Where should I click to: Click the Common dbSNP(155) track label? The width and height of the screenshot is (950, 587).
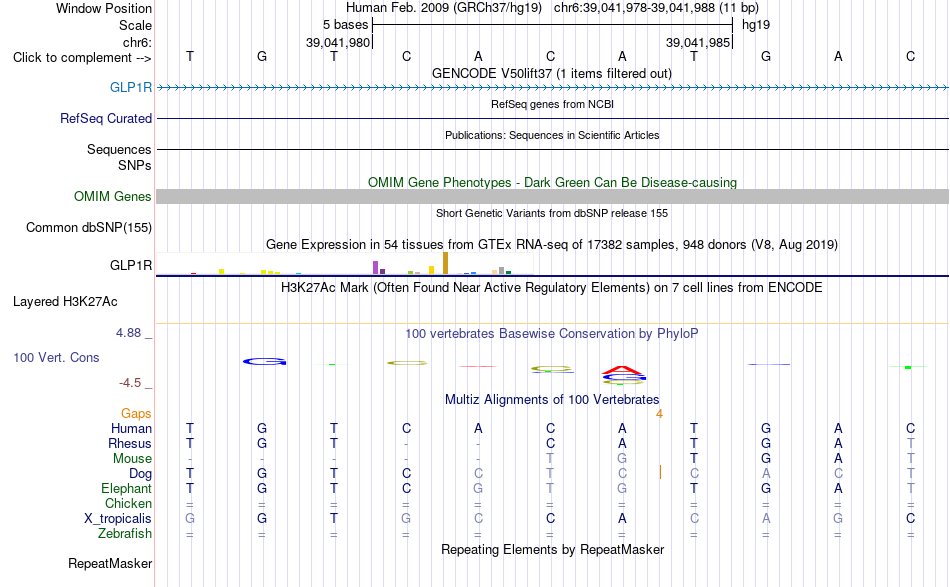coord(88,227)
